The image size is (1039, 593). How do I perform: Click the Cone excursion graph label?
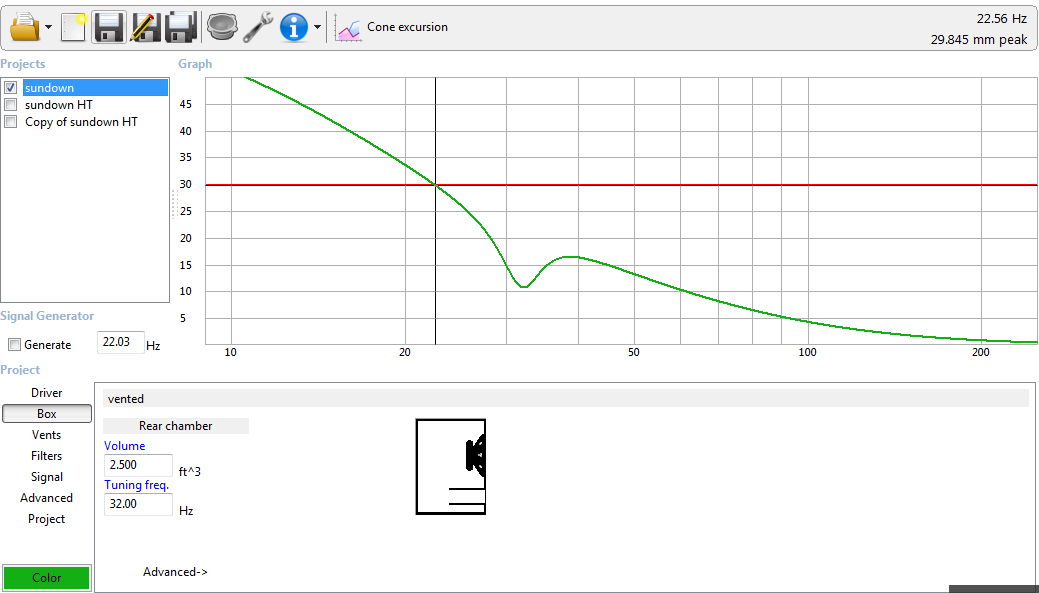point(408,27)
